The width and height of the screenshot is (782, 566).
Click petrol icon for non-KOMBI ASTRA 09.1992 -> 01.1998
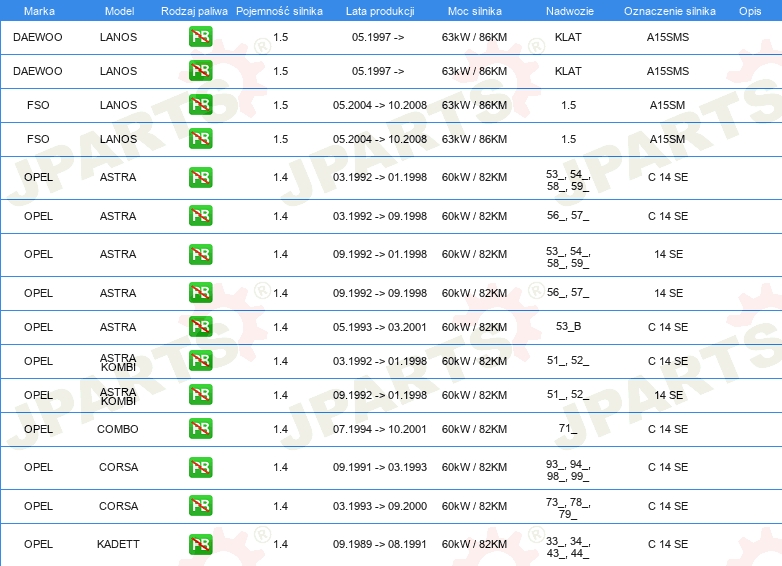tap(200, 254)
